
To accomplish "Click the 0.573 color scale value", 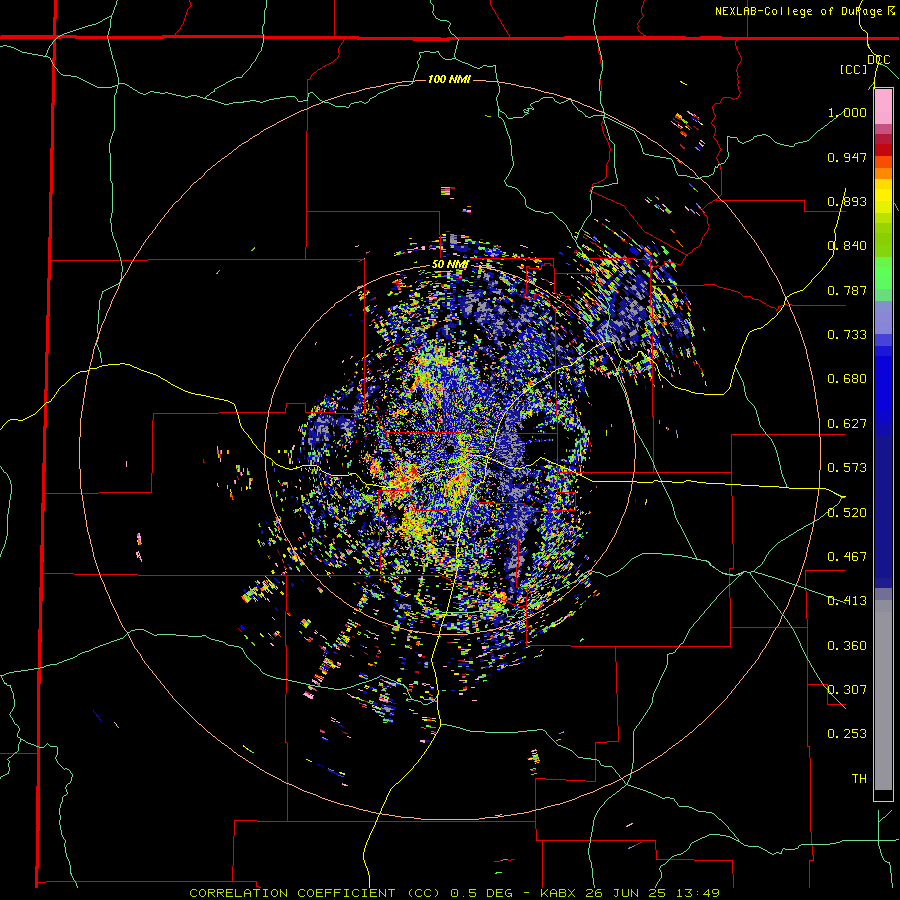I will [847, 468].
